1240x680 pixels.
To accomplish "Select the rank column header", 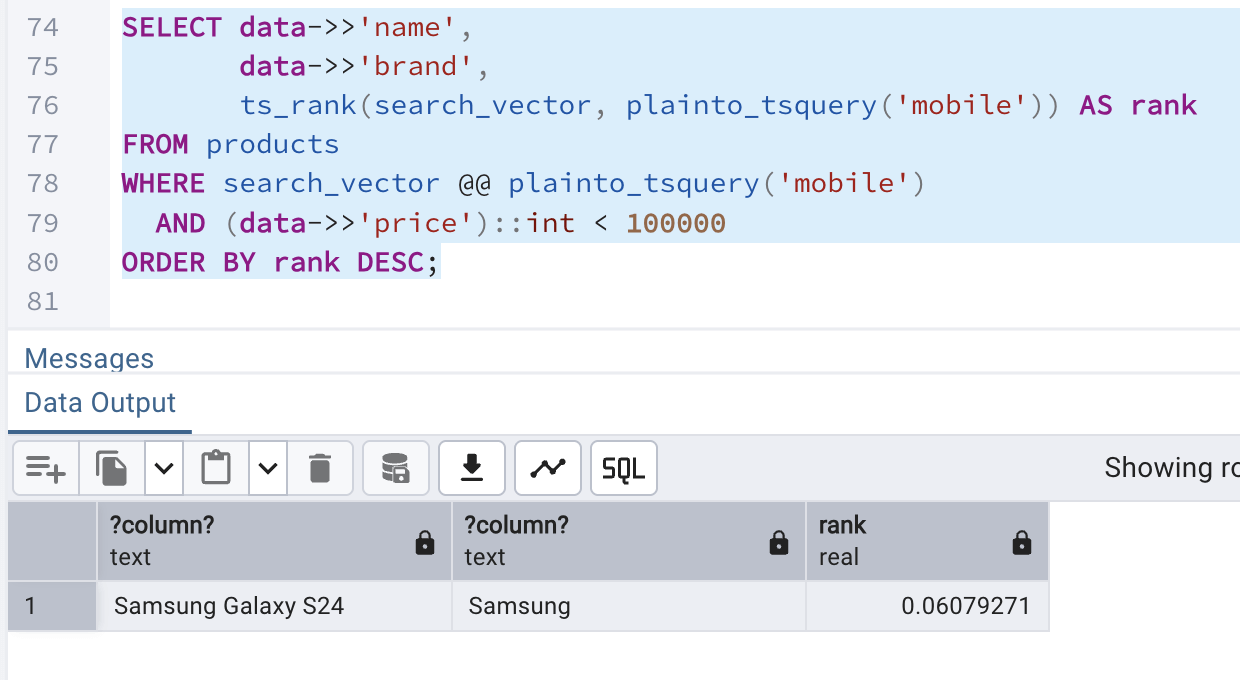I will tap(900, 541).
